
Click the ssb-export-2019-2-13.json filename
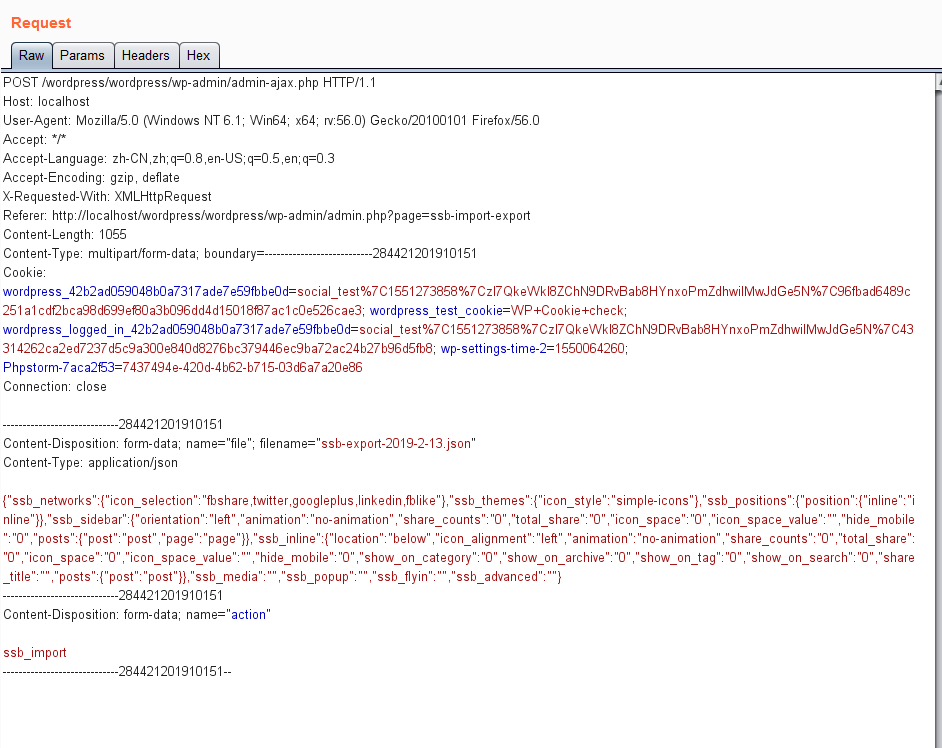click(x=396, y=444)
